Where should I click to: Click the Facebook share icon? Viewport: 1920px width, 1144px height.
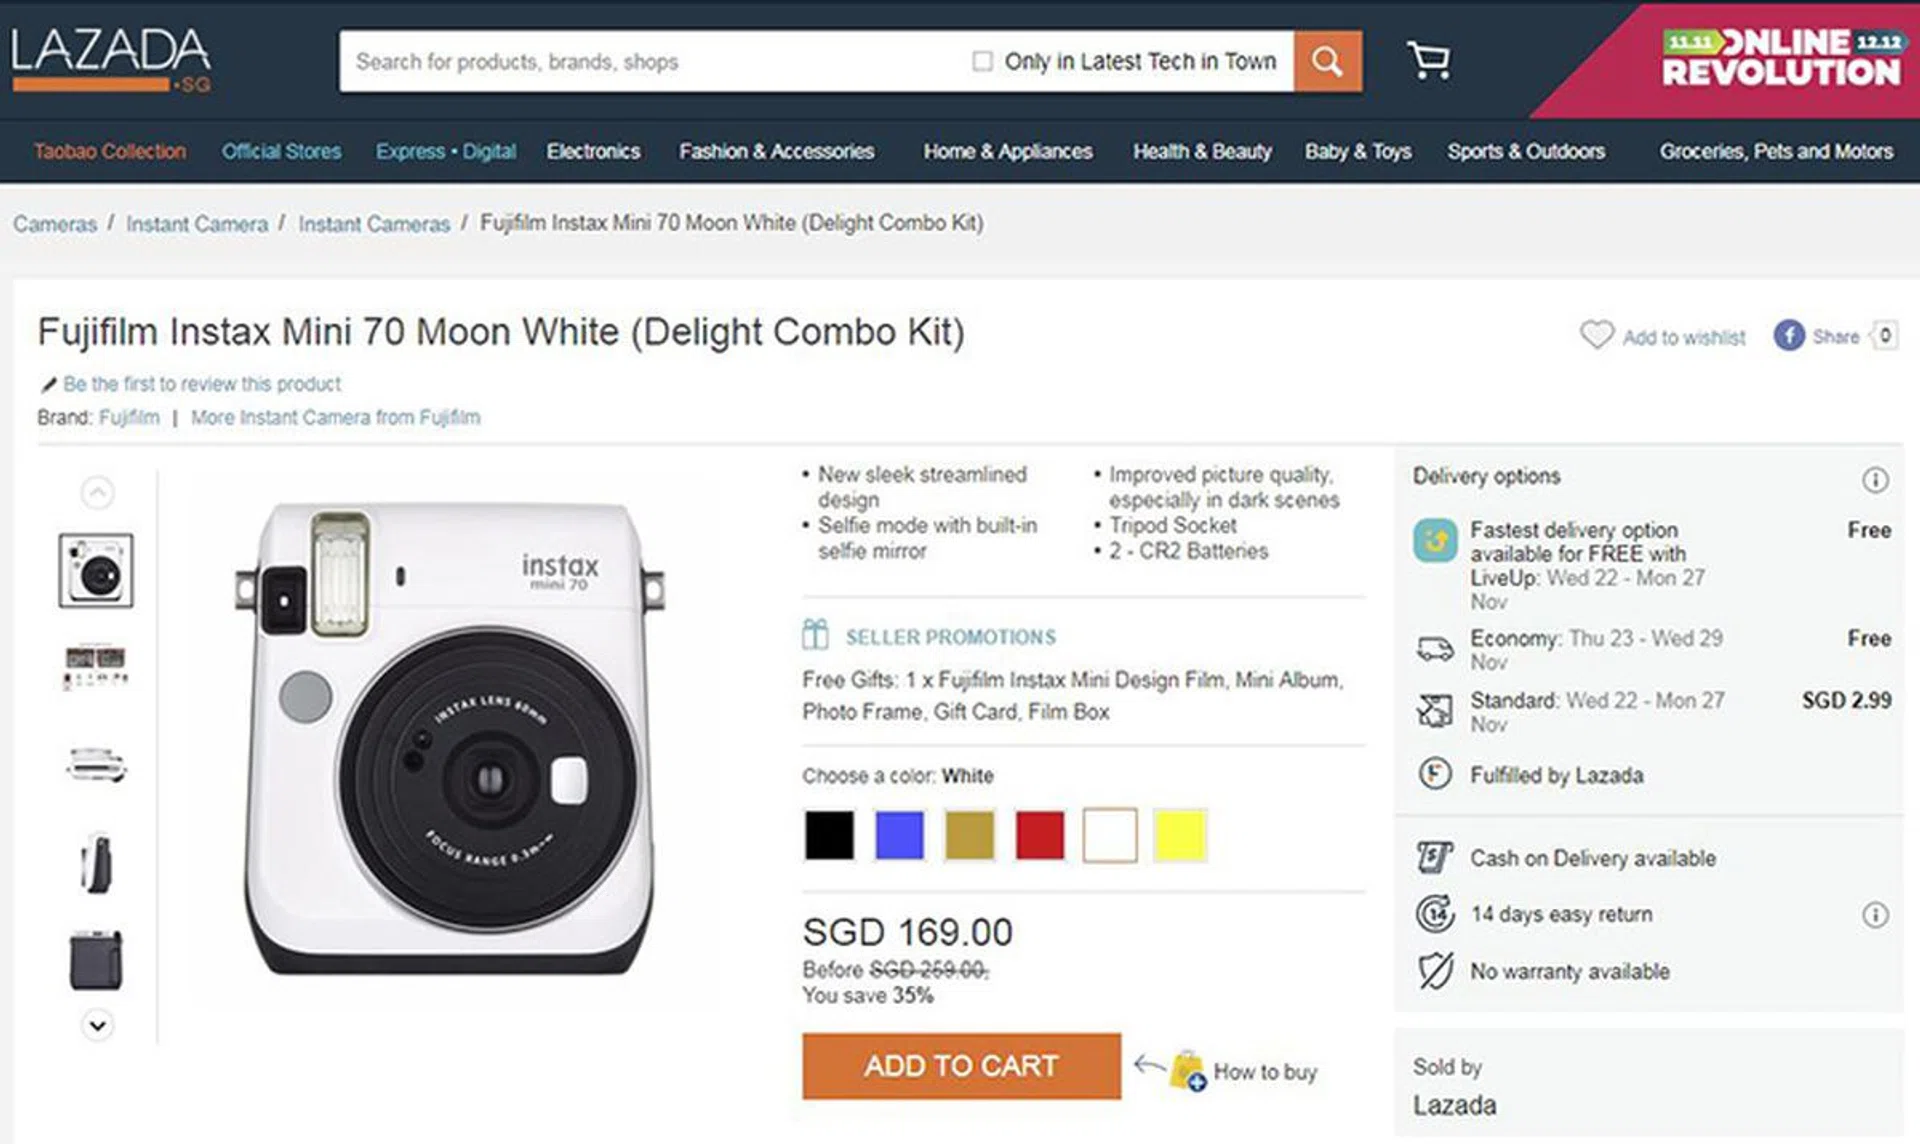point(1788,335)
